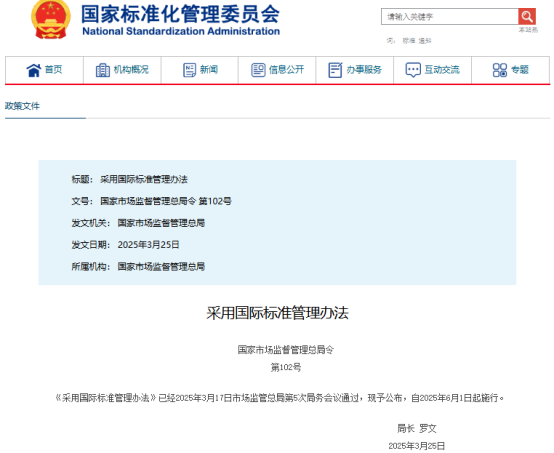Select the 发文日期 value 2025年3月25日
The image size is (554, 453).
tap(148, 245)
